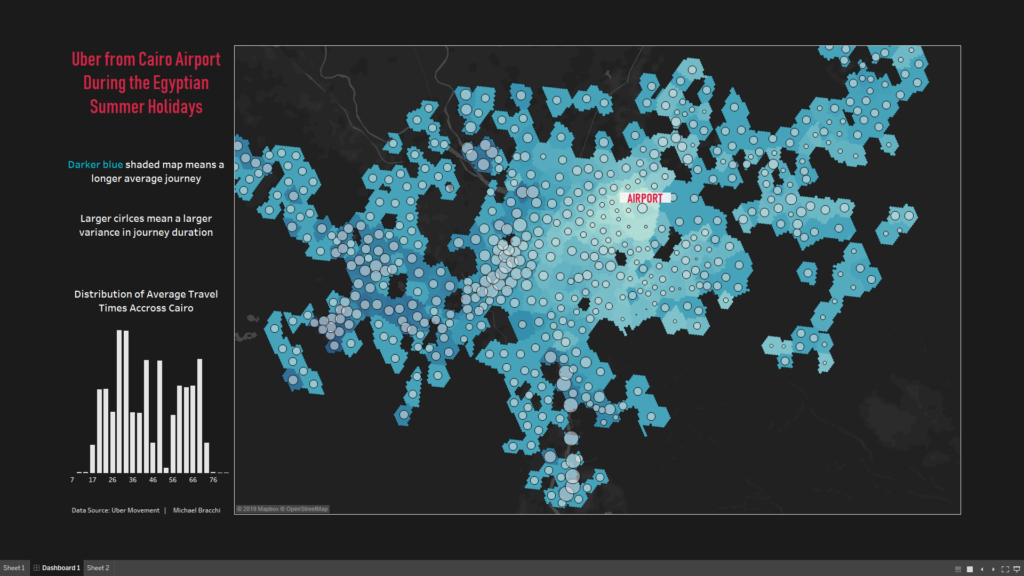This screenshot has width=1024, height=576.
Task: Click the 'Michael Bracchi' credit text
Action: 197,511
